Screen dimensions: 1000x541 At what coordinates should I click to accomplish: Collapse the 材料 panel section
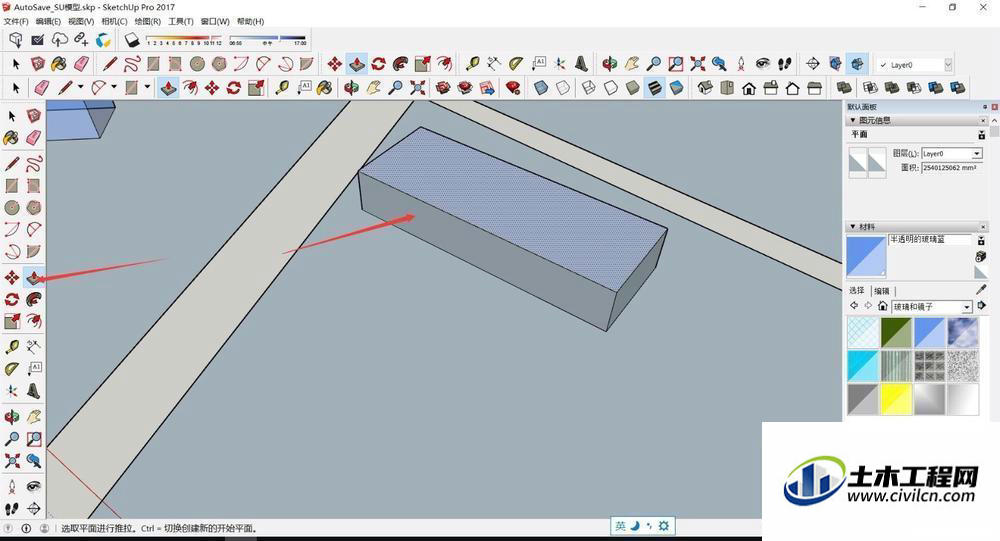coord(853,226)
